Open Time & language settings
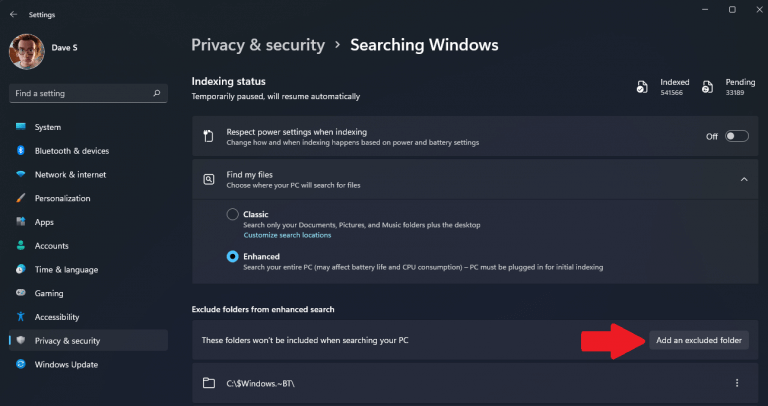Image resolution: width=768 pixels, height=406 pixels. [88, 269]
